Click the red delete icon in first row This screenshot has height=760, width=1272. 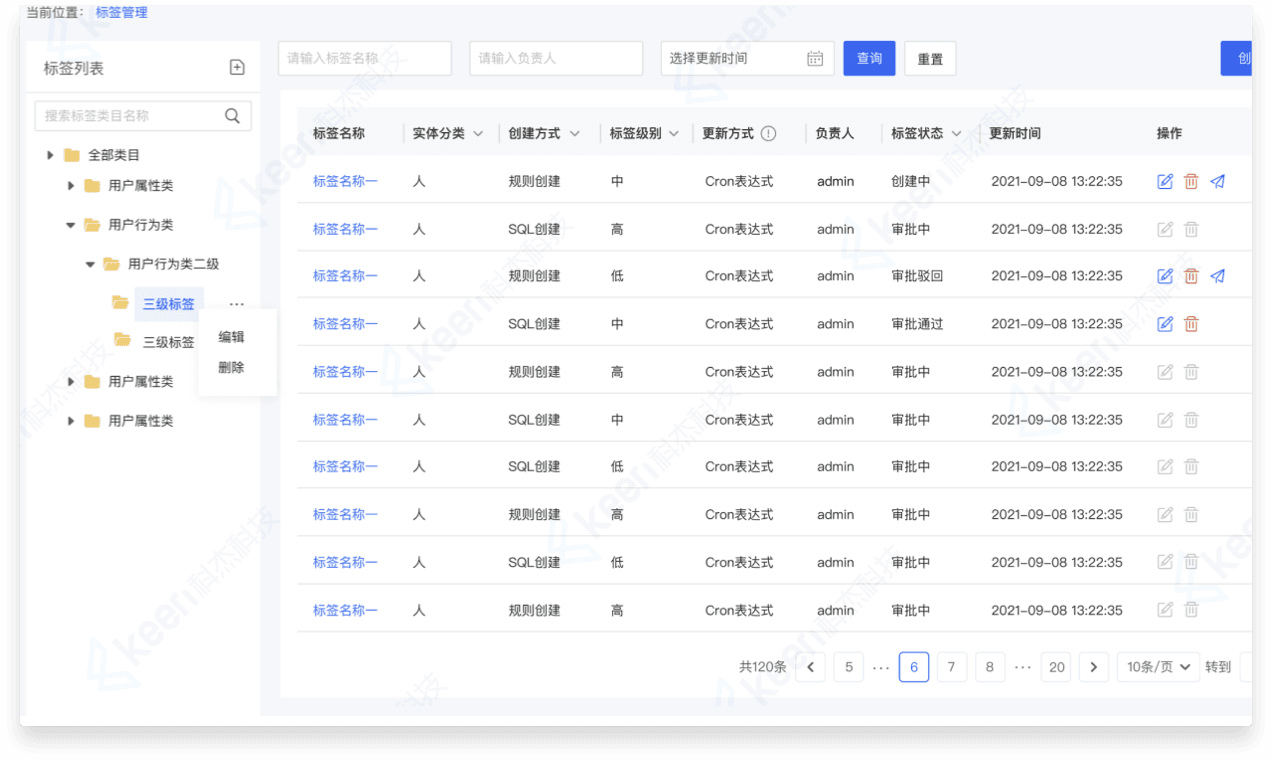(x=1191, y=181)
